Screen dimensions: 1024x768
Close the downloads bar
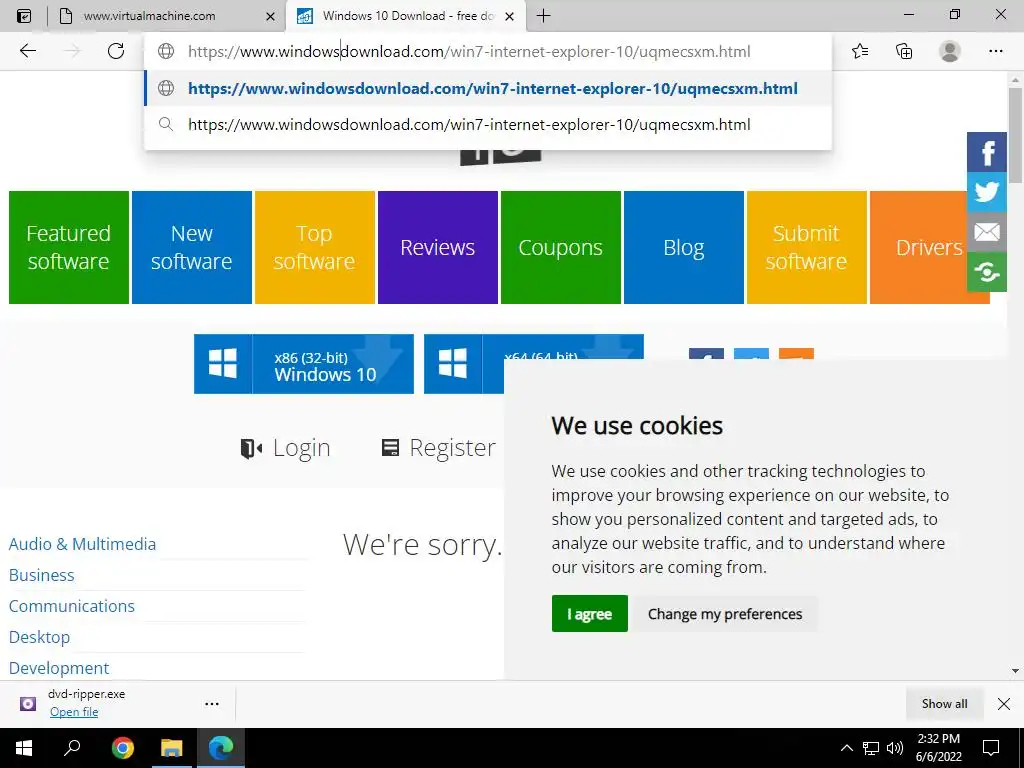(x=1004, y=703)
